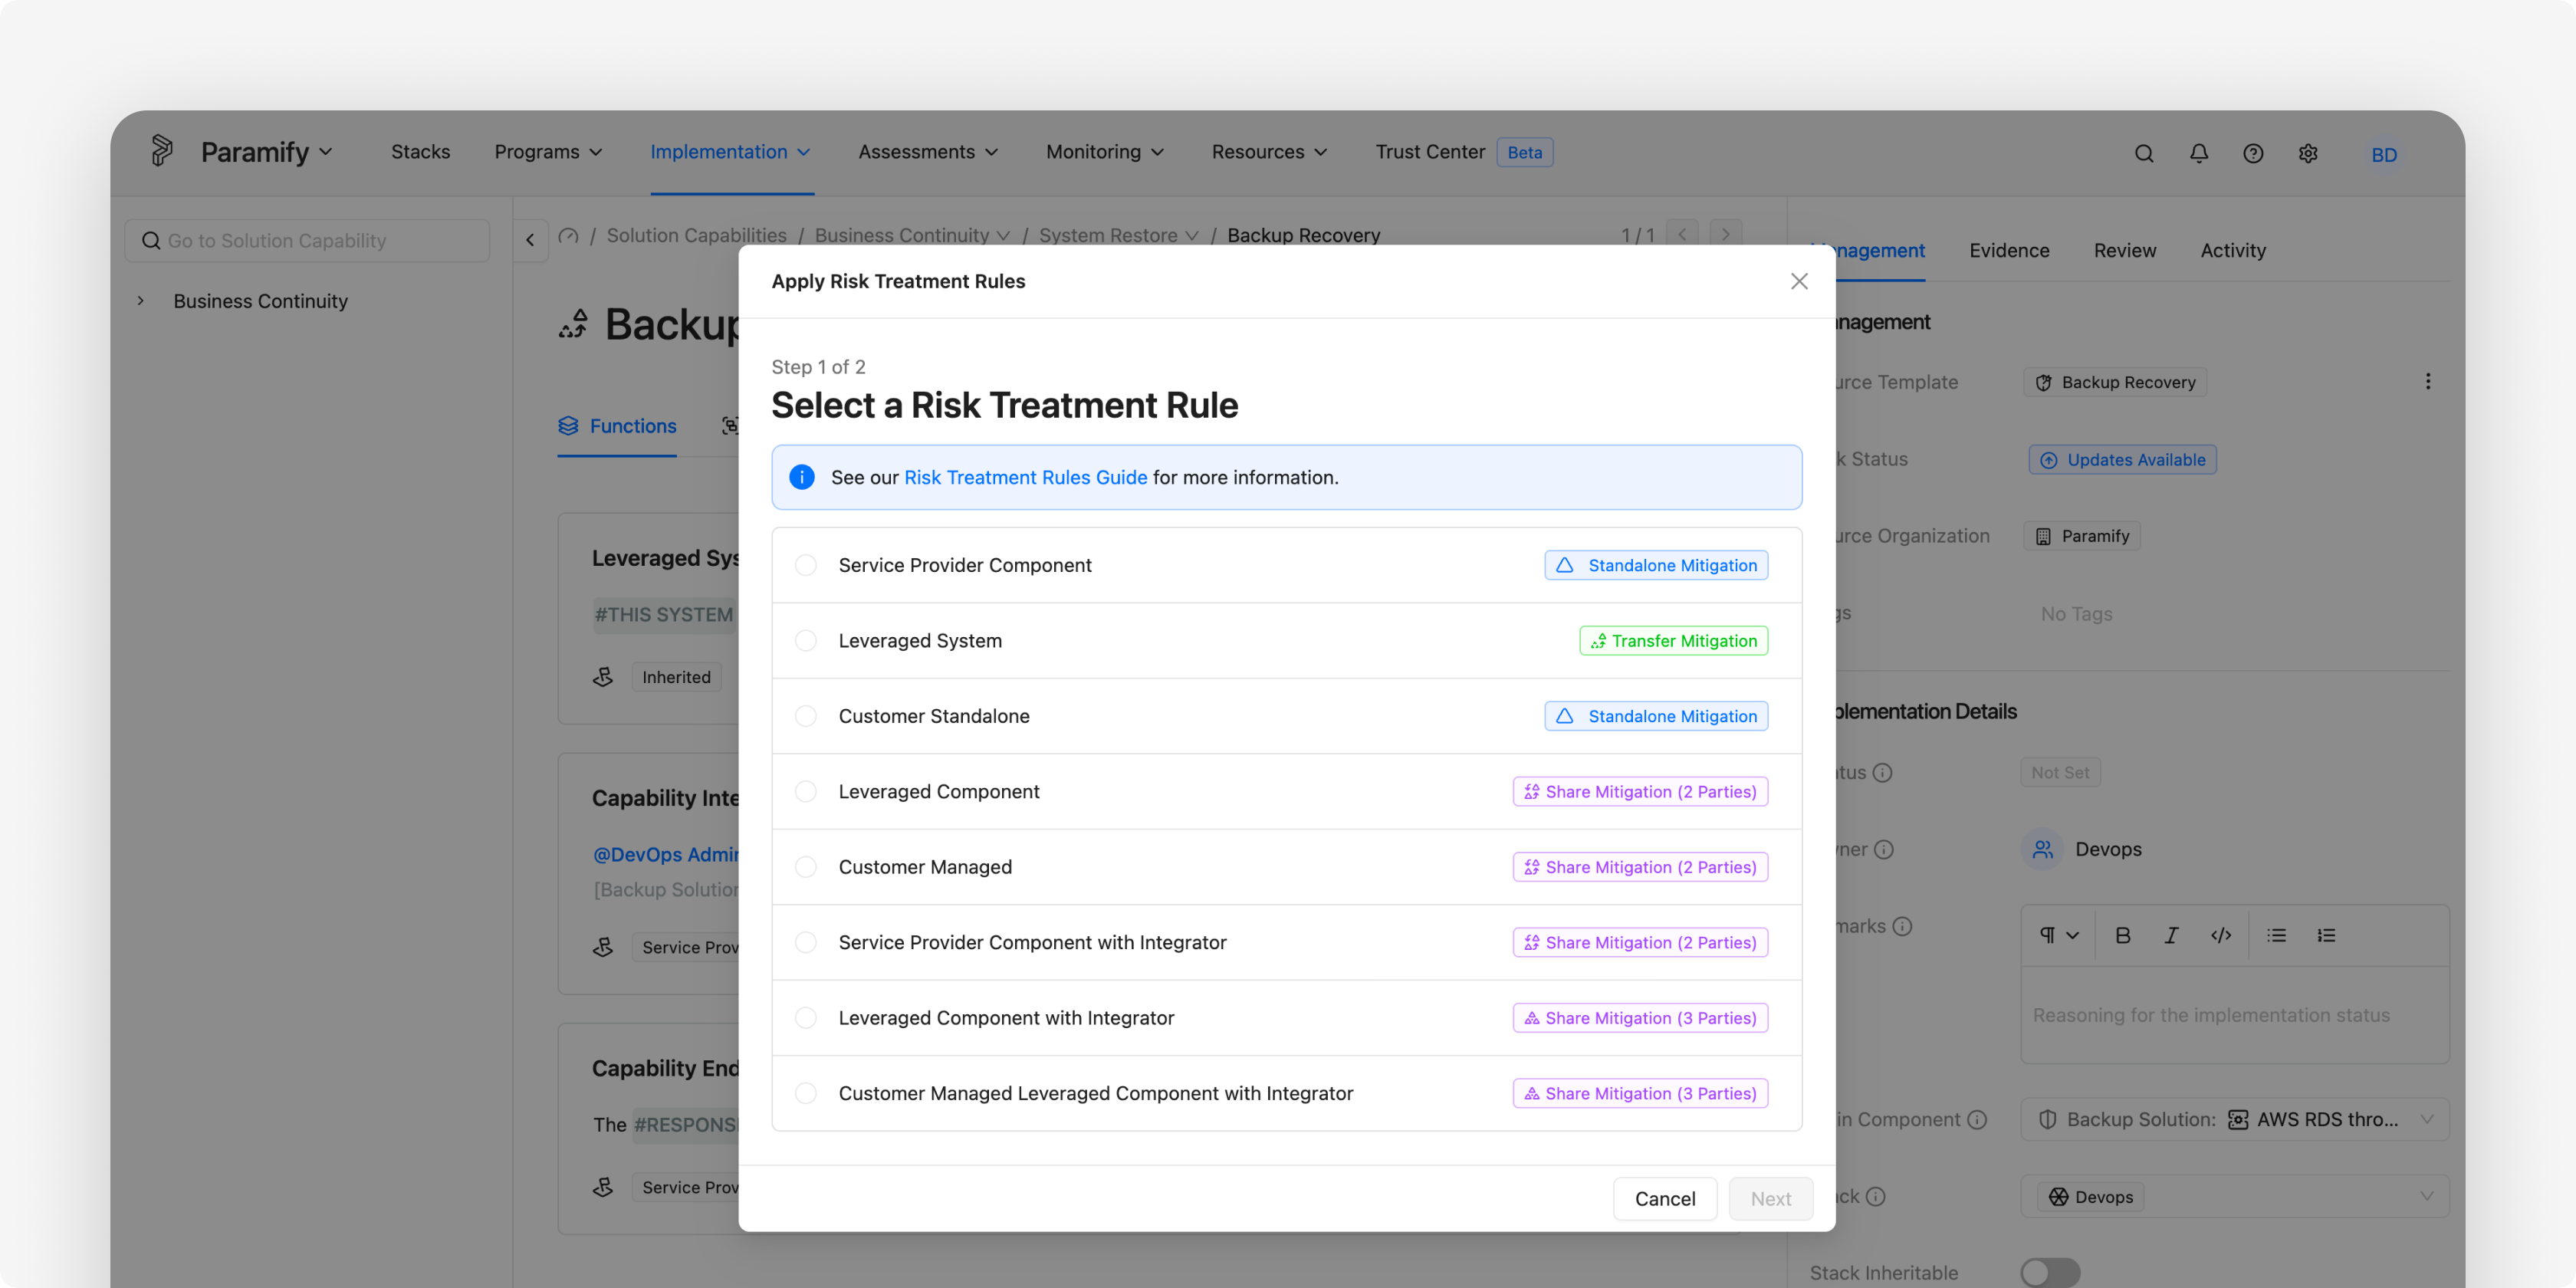Viewport: 2576px width, 1288px height.
Task: Click the Solution Capabilities breadcrumb
Action: (x=696, y=236)
